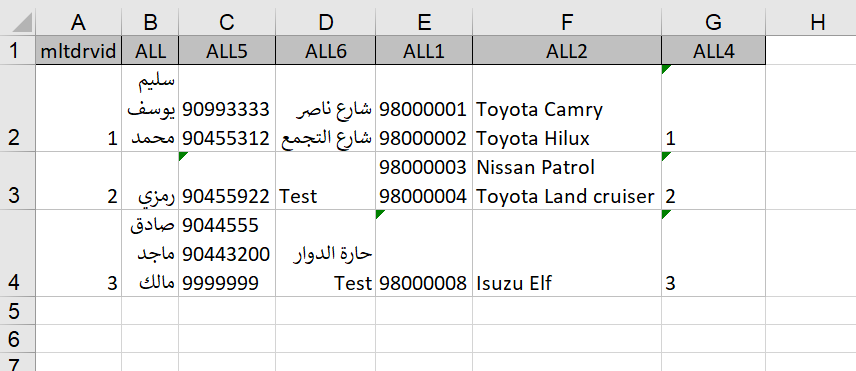Viewport: 856px width, 371px height.
Task: Click green error triangle in cell C3
Action: click(182, 155)
